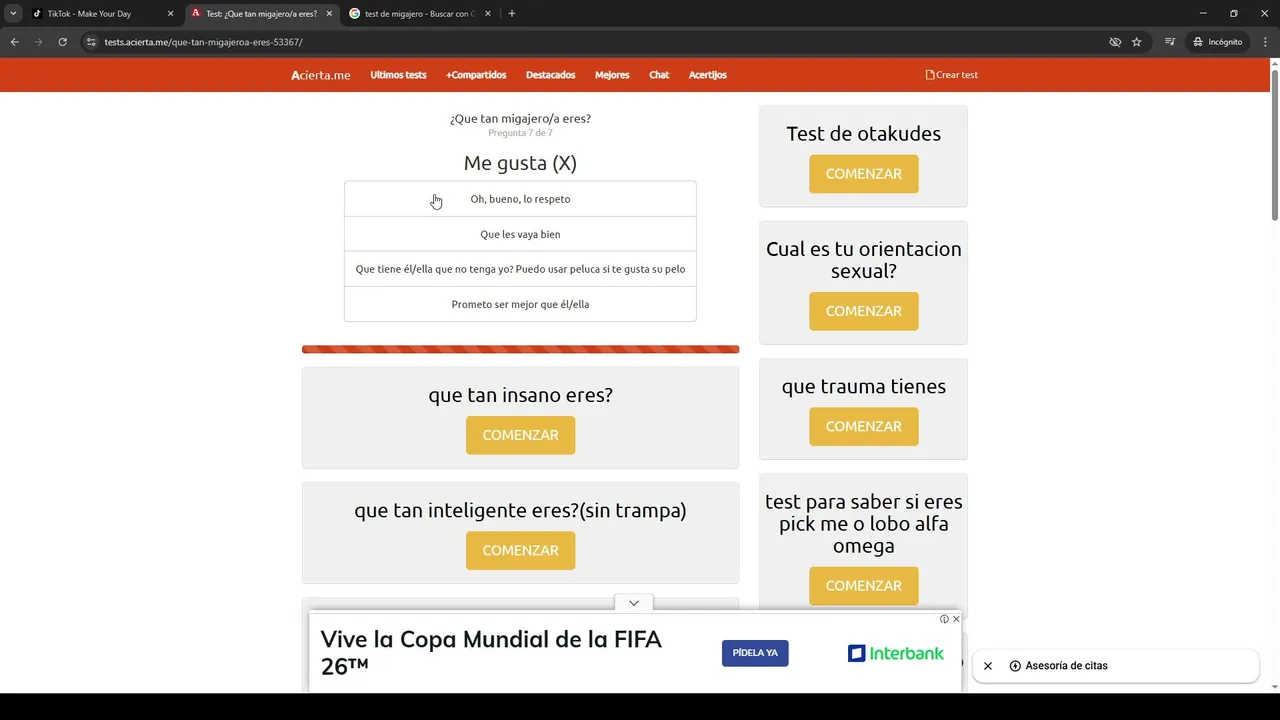Click the PÍDELA YA ad button

pyautogui.click(x=755, y=653)
